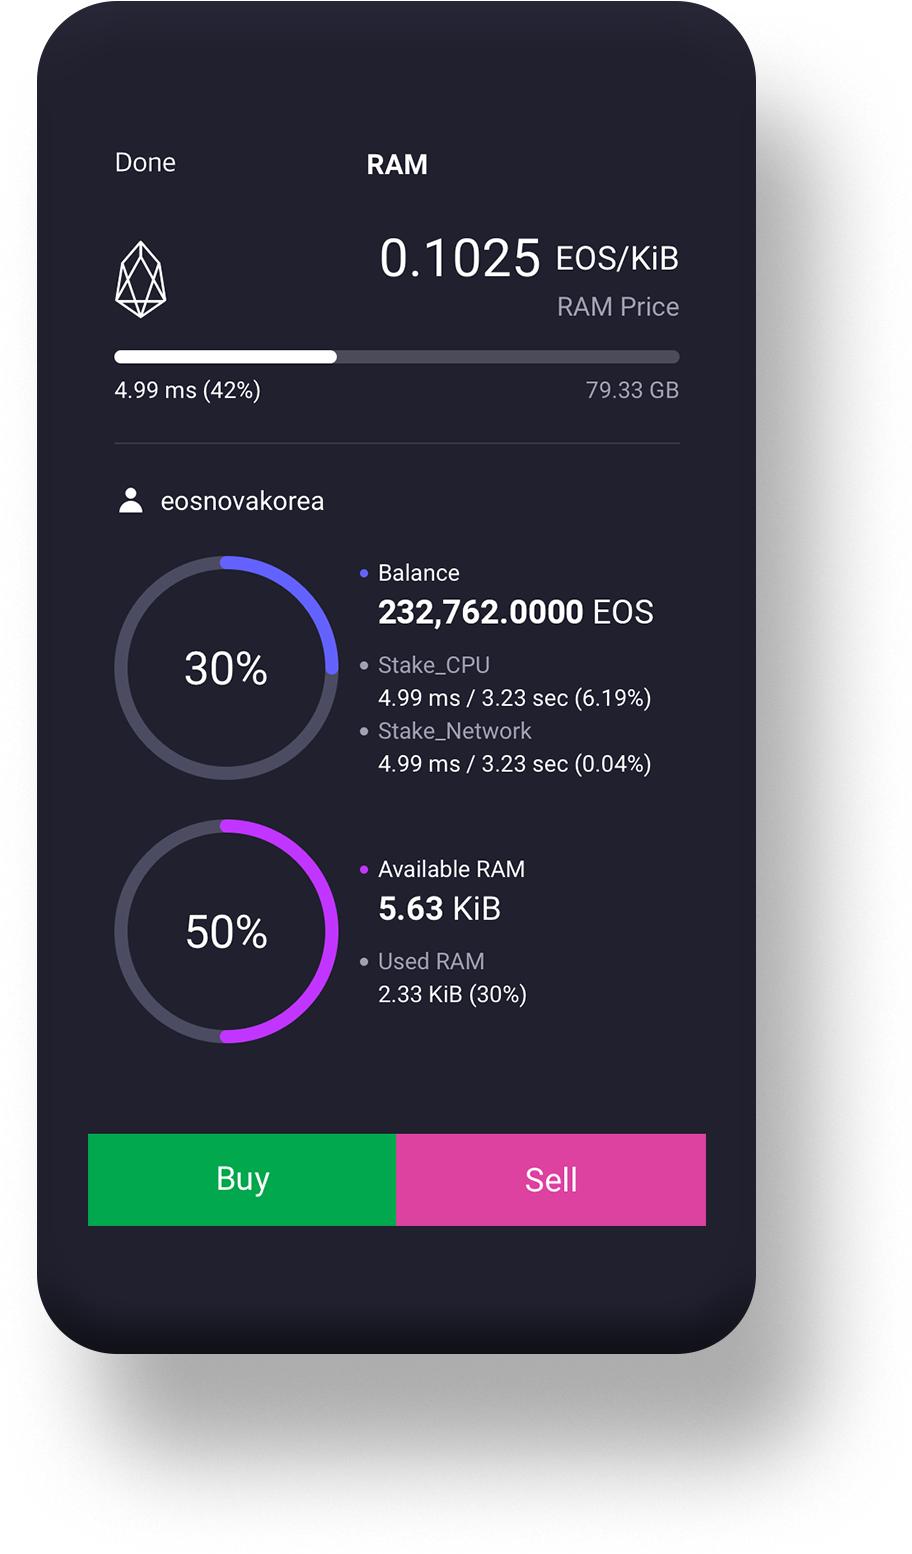Image resolution: width=912 pixels, height=1554 pixels.
Task: Click the 30% circular balance gauge
Action: (x=226, y=668)
